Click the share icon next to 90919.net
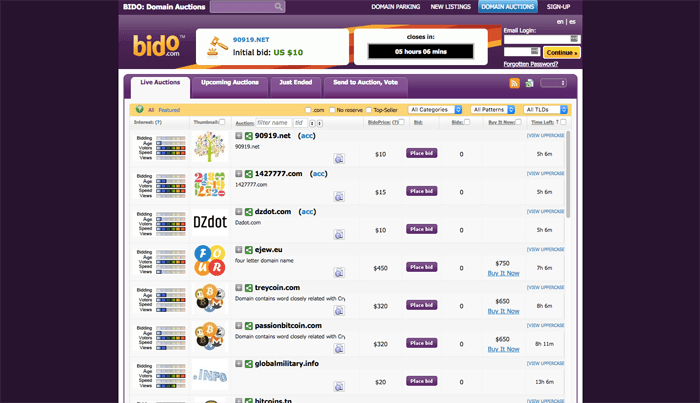Screen dimensions: 700x403 (x=249, y=136)
